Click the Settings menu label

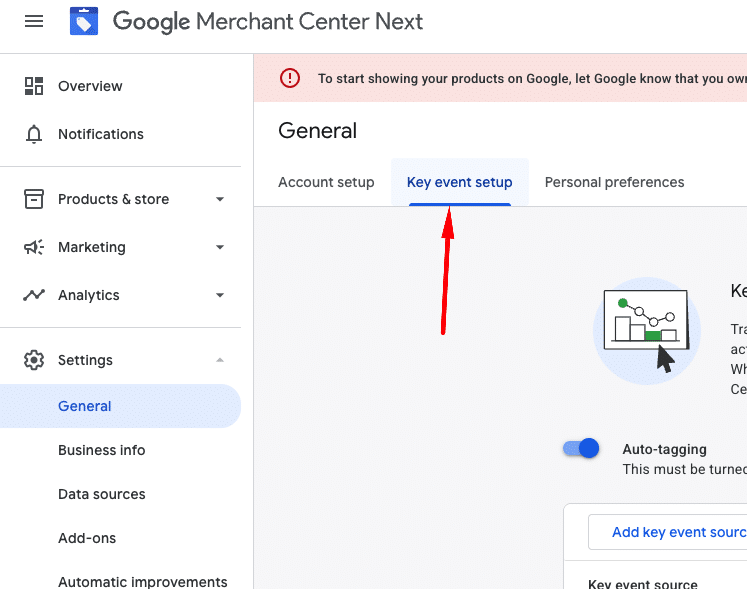(x=85, y=360)
